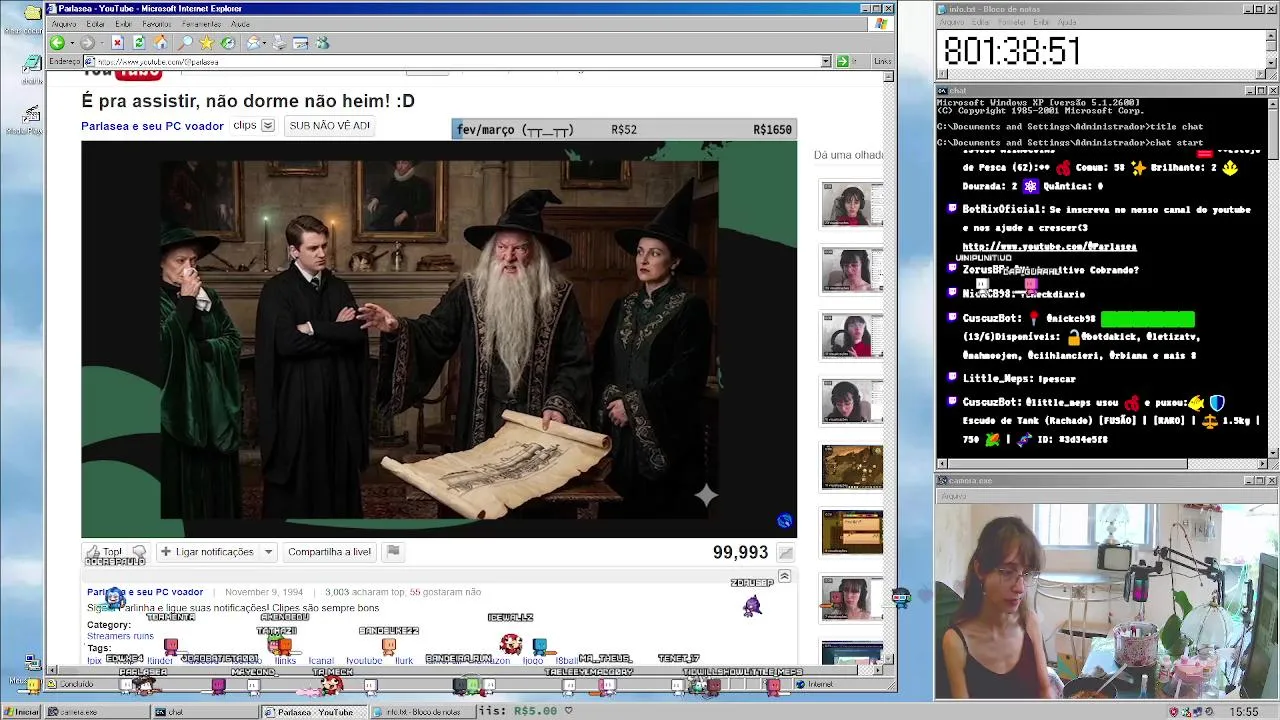Open the second related video thumbnail
This screenshot has height=720, width=1280.
(x=852, y=270)
